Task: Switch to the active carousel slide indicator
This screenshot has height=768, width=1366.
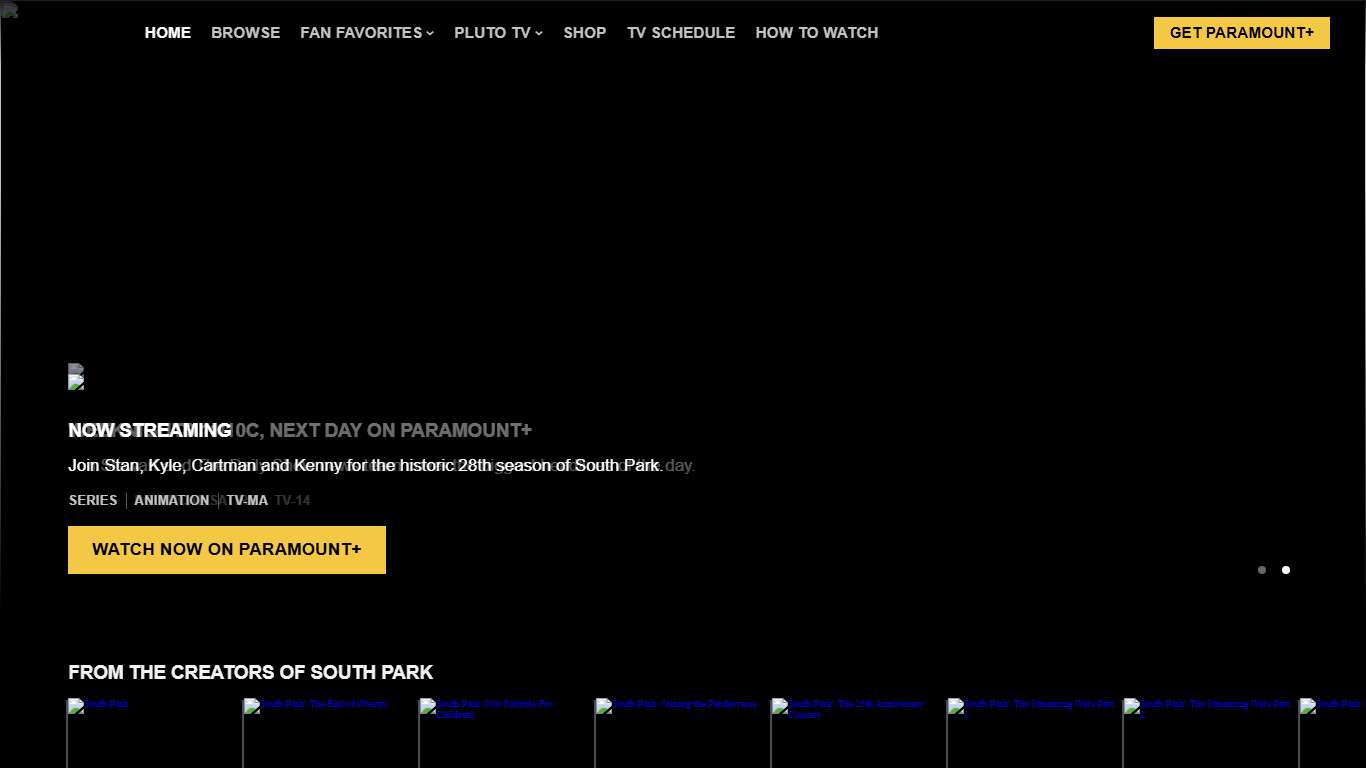Action: [1286, 570]
